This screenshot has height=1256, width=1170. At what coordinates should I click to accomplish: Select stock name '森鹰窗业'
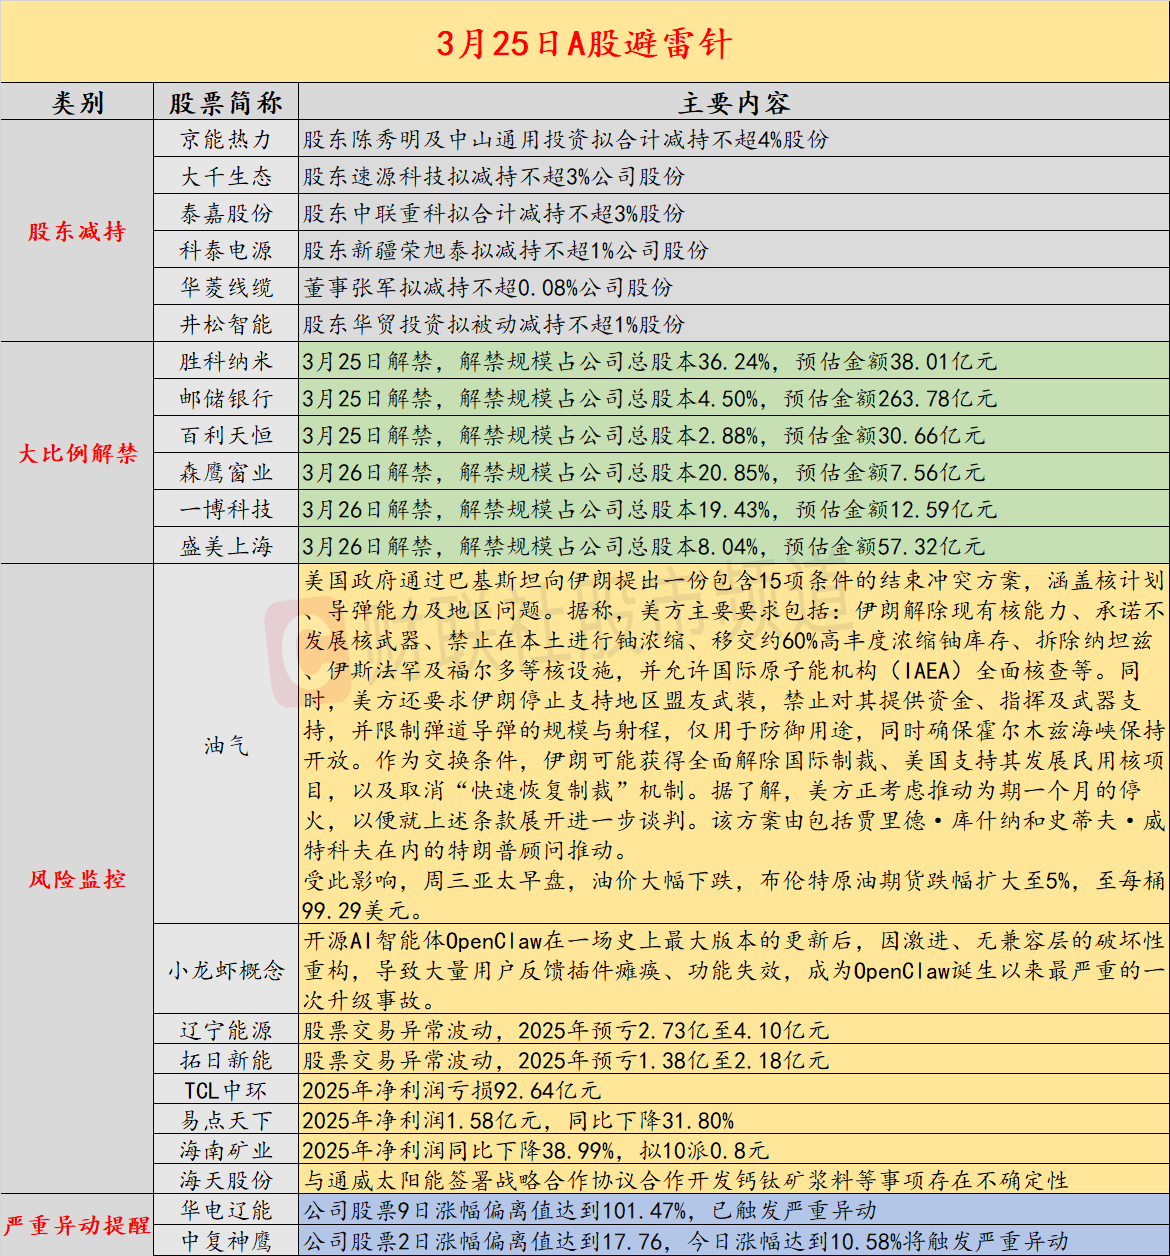(226, 473)
